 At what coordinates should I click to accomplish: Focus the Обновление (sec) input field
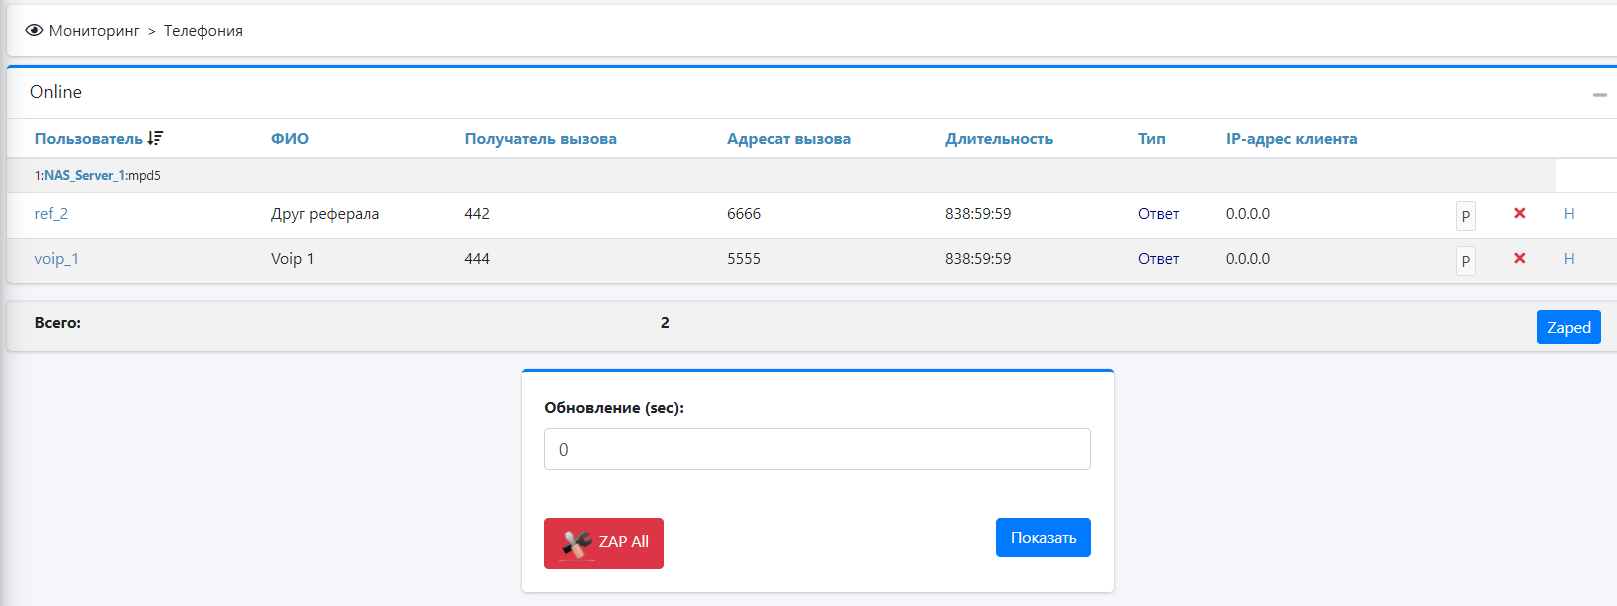[x=816, y=449]
